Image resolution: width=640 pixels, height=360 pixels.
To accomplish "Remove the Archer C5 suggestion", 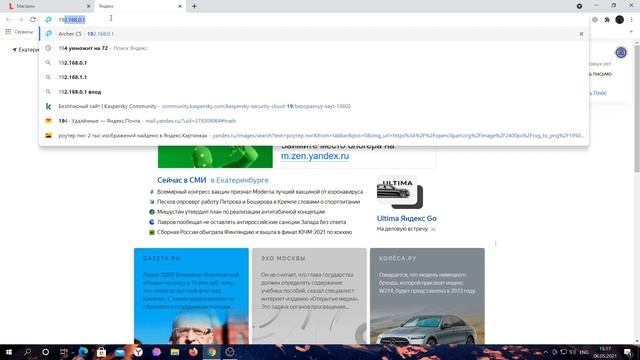I will click(581, 34).
